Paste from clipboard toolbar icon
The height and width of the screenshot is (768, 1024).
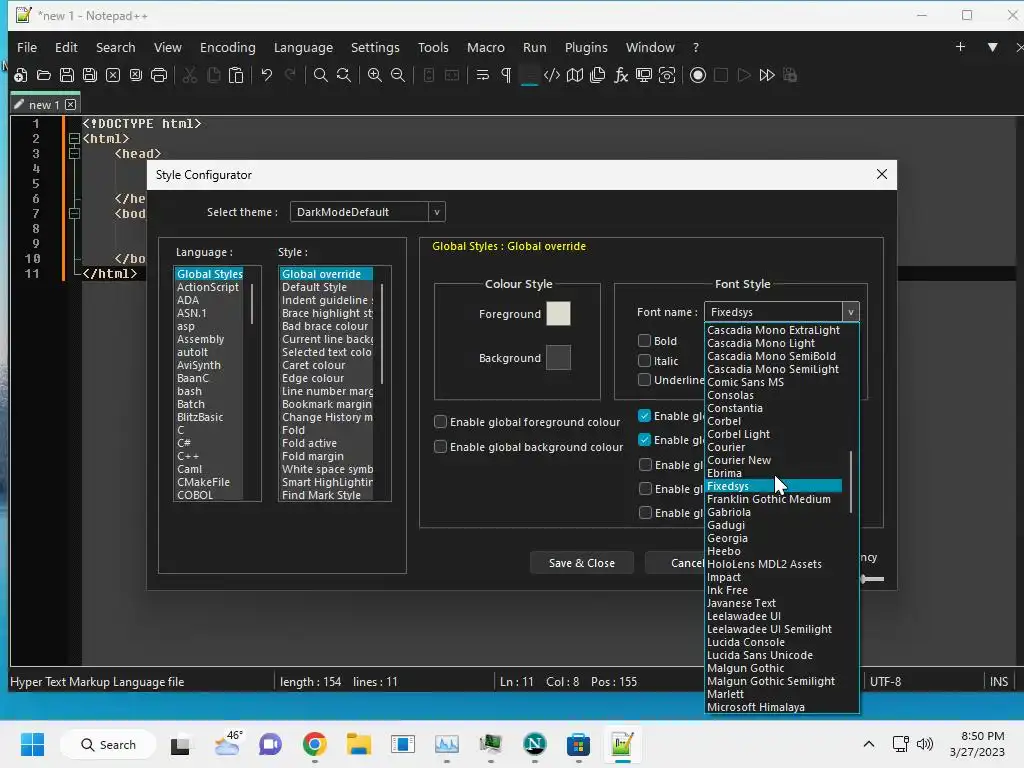[236, 75]
